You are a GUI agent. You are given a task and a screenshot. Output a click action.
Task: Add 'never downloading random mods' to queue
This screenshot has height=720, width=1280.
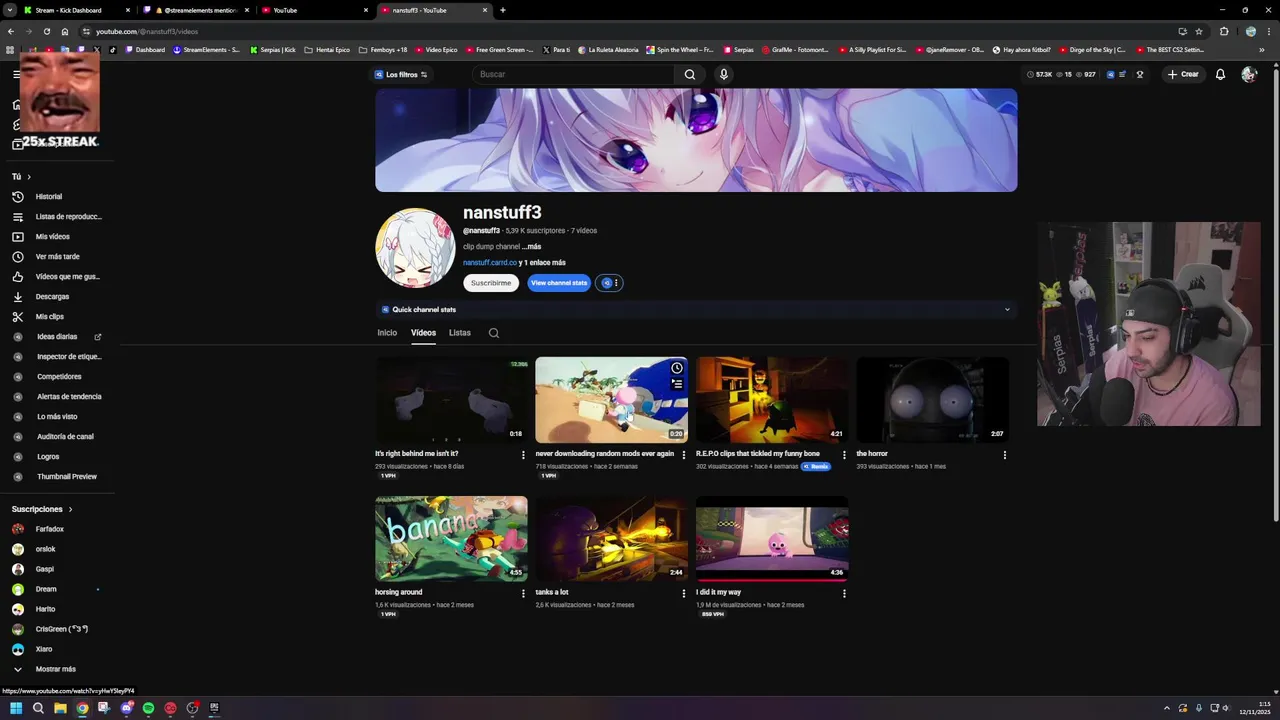pyautogui.click(x=677, y=384)
